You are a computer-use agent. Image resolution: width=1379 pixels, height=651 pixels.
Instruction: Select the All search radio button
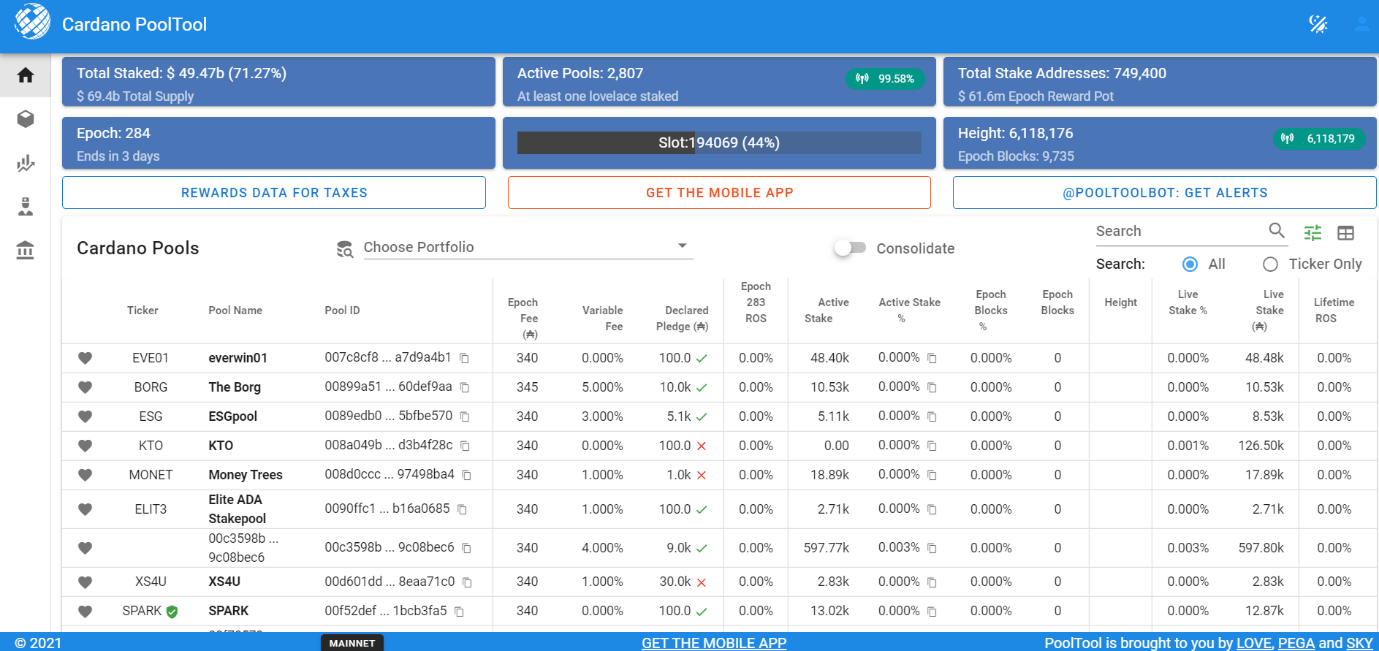coord(1190,264)
